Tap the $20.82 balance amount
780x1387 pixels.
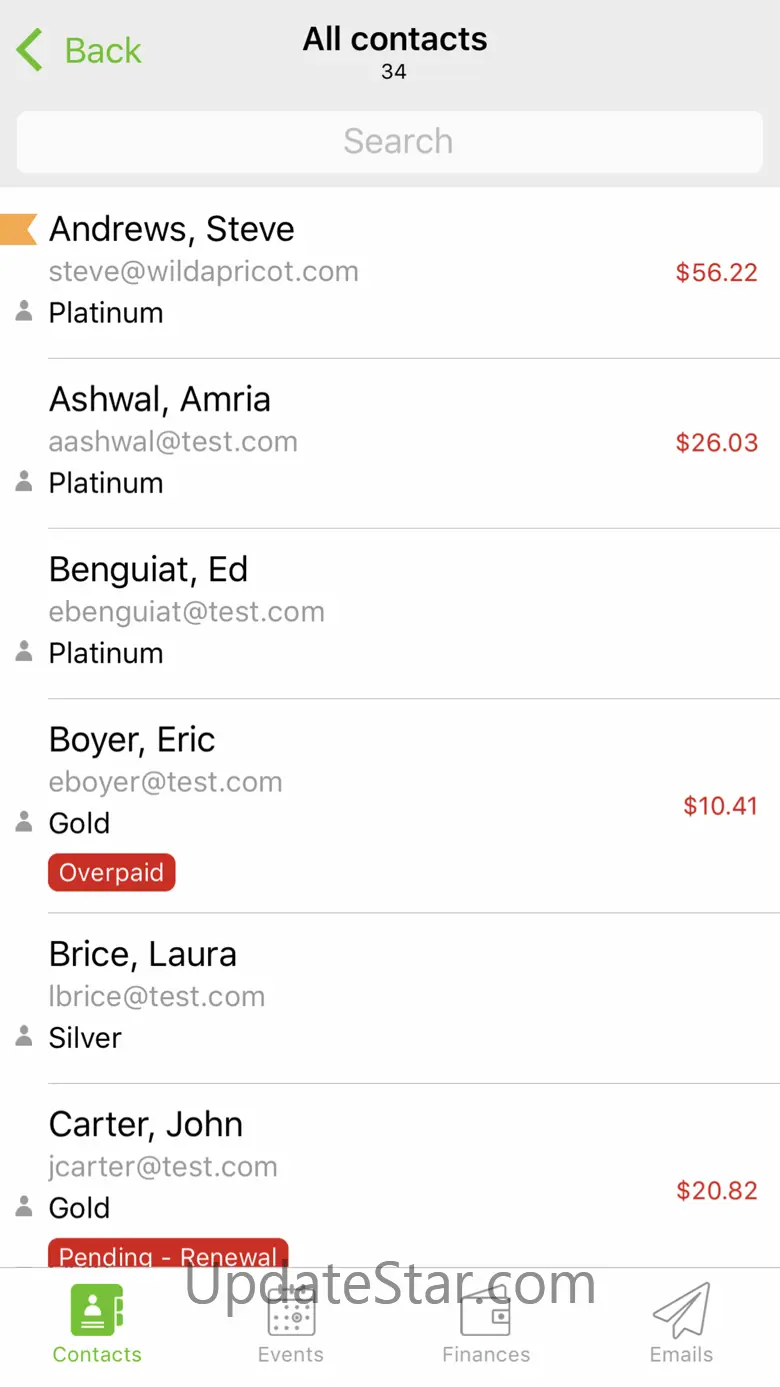tap(717, 1190)
